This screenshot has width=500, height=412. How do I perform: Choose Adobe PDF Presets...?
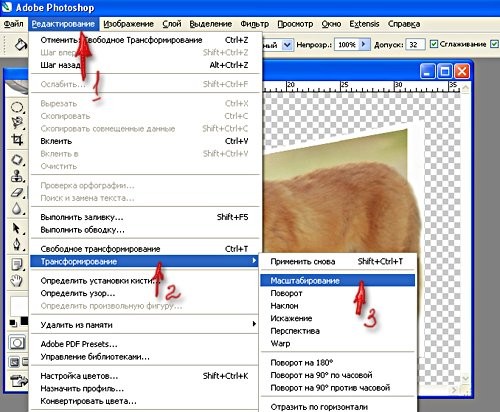coord(145,344)
